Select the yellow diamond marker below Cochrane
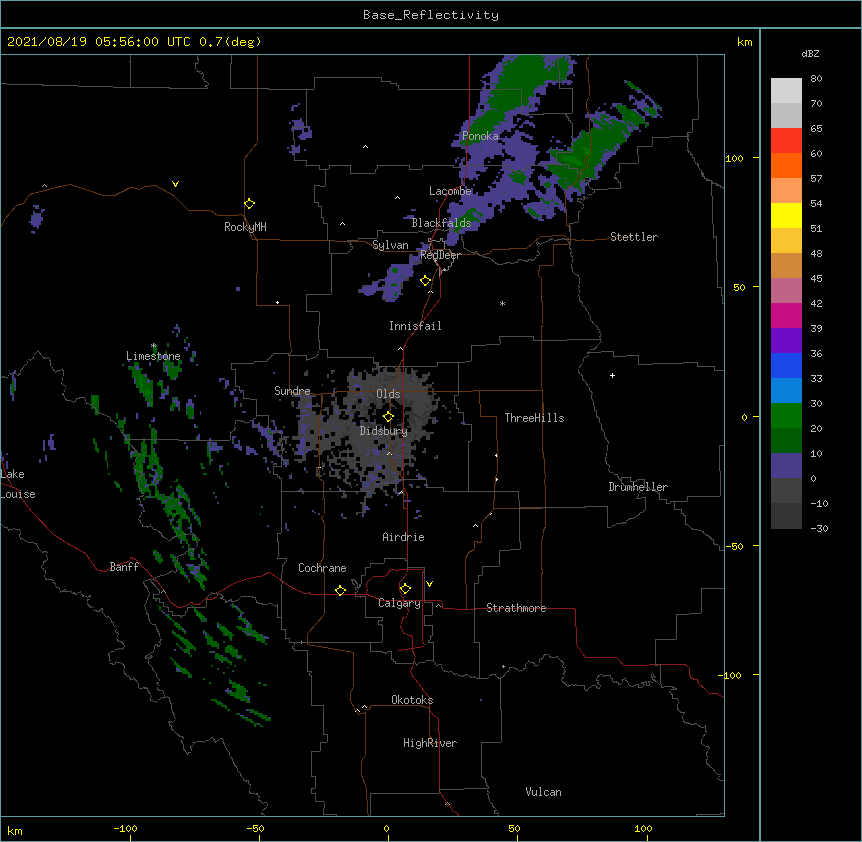Viewport: 862px width, 842px height. click(x=340, y=590)
